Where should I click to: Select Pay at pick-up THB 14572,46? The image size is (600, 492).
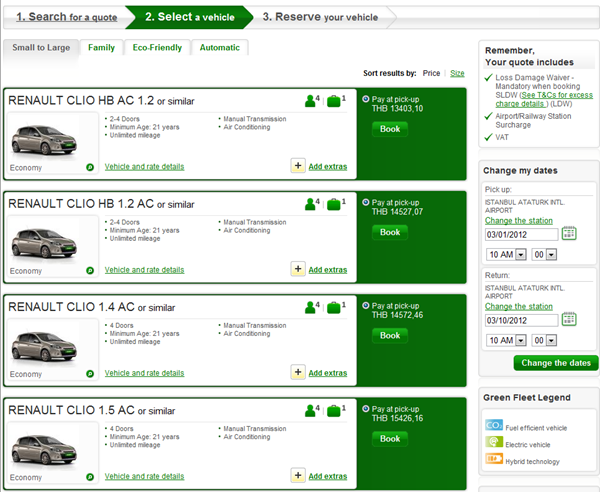366,305
